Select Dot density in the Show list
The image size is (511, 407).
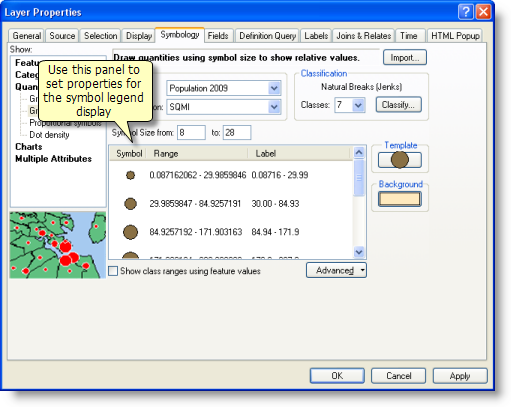click(x=49, y=135)
